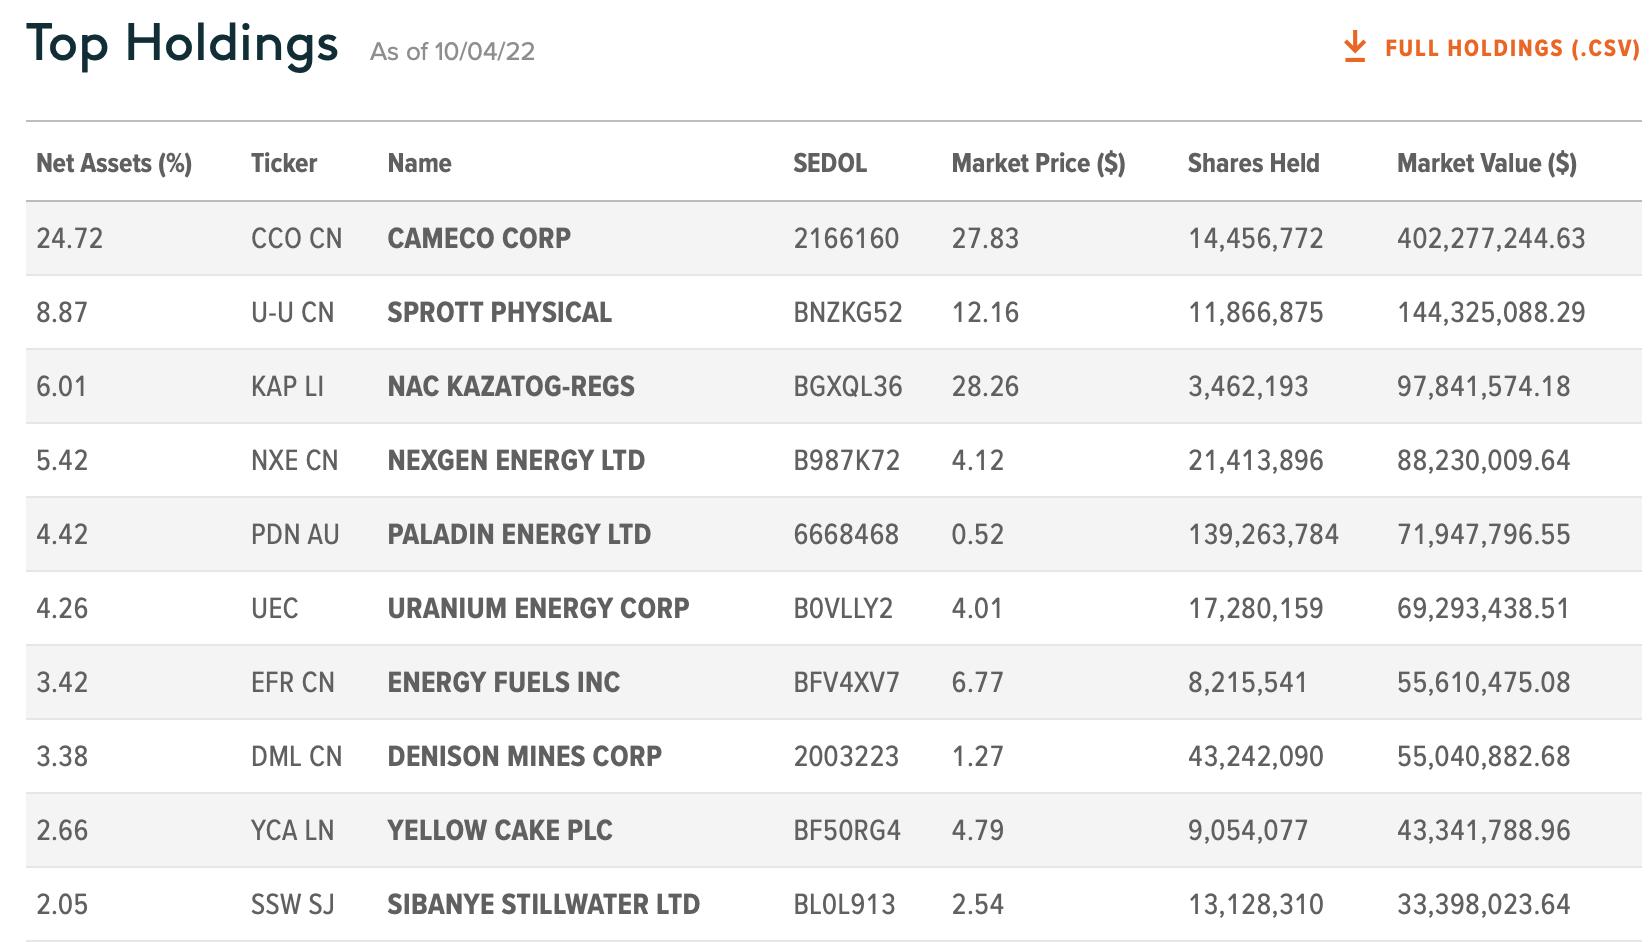This screenshot has width=1652, height=942.
Task: Click the U-U CN ticker cell
Action: click(x=292, y=312)
